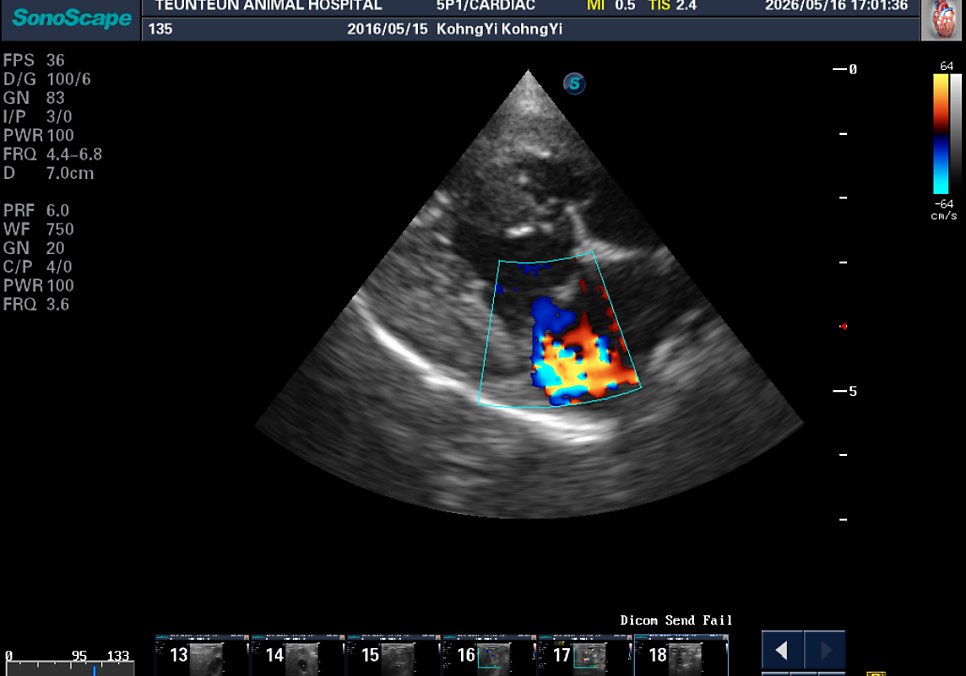Select thumbnail image 18
Screen dimensions: 966x676
pos(681,655)
